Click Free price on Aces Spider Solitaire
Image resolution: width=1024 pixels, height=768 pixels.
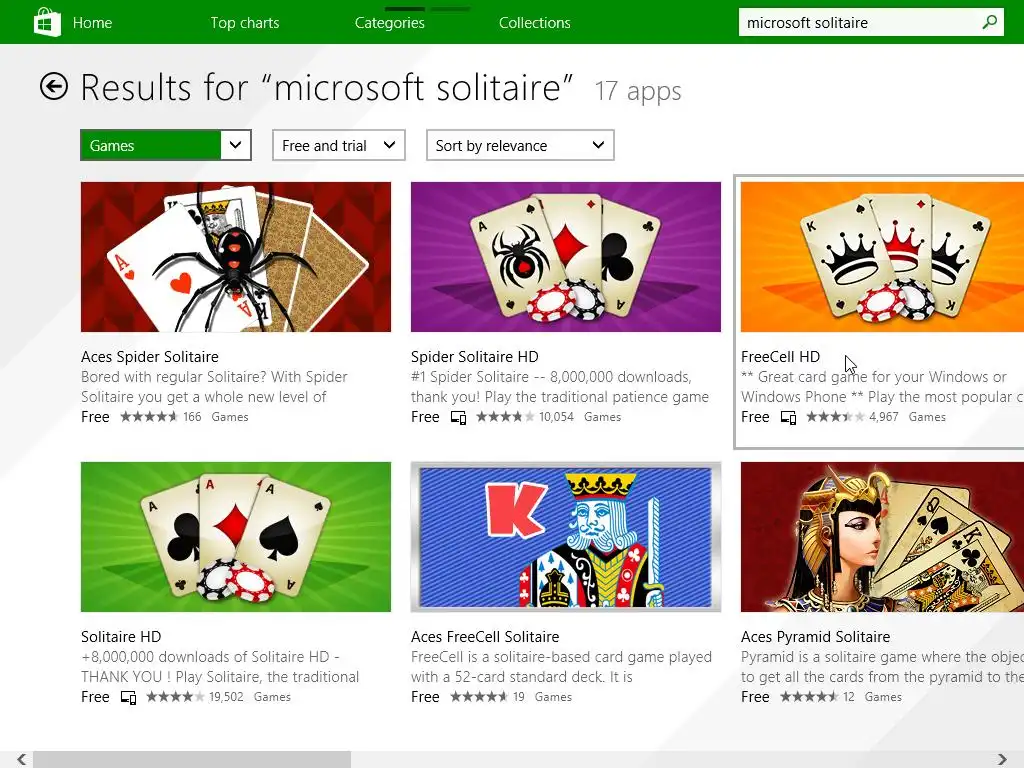[x=95, y=417]
